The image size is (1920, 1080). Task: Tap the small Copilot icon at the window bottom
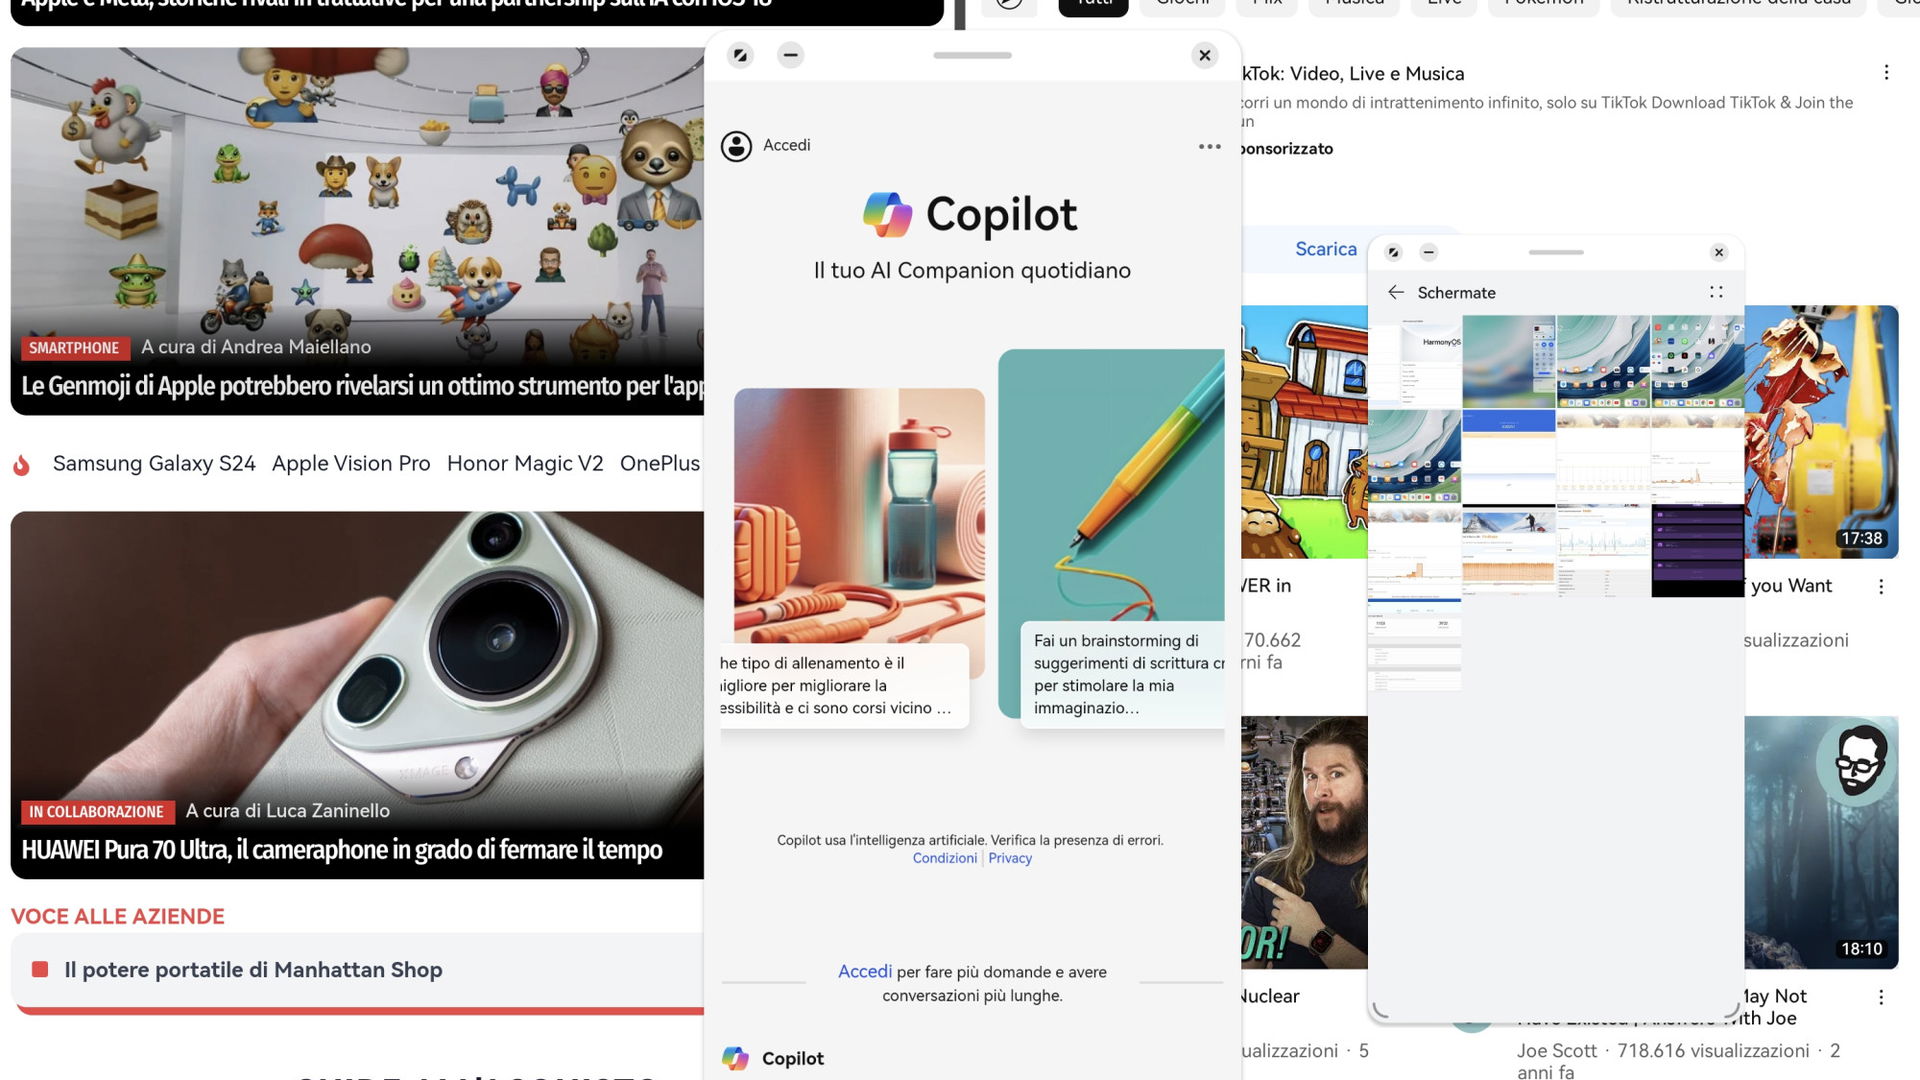735,1058
